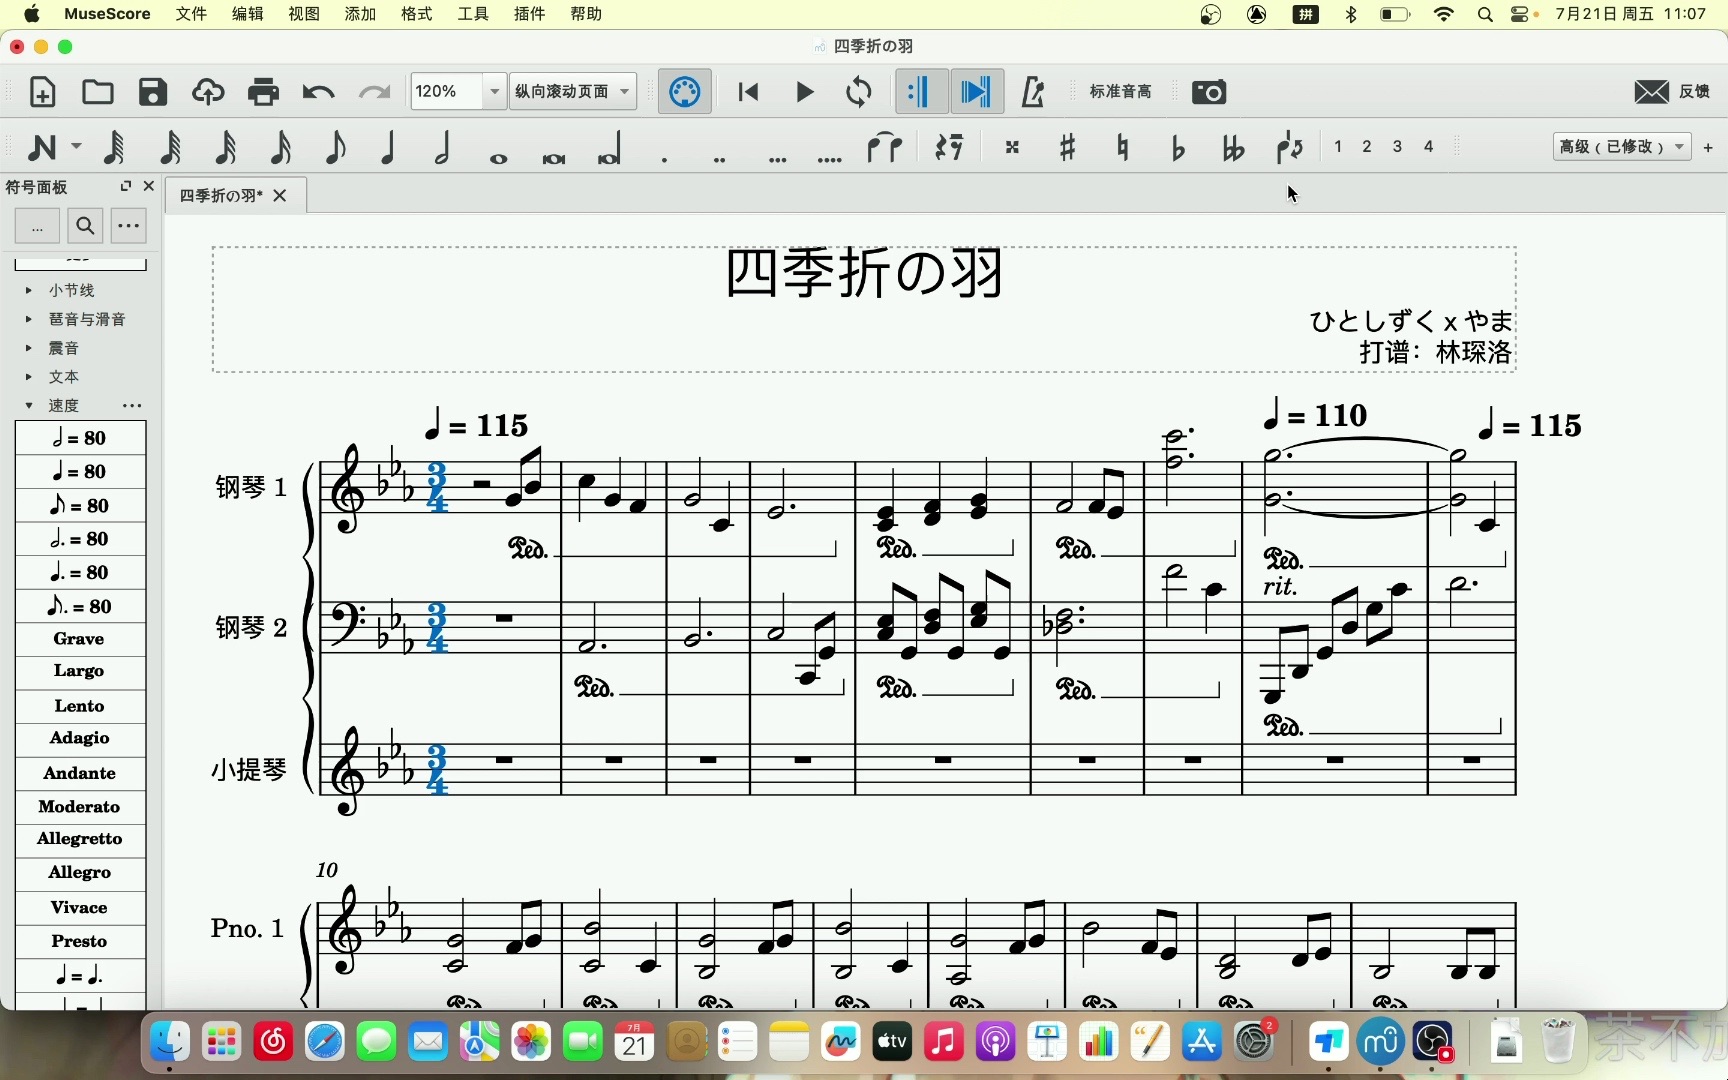Open the zoom level 120% dropdown
1728x1080 pixels.
coord(494,92)
